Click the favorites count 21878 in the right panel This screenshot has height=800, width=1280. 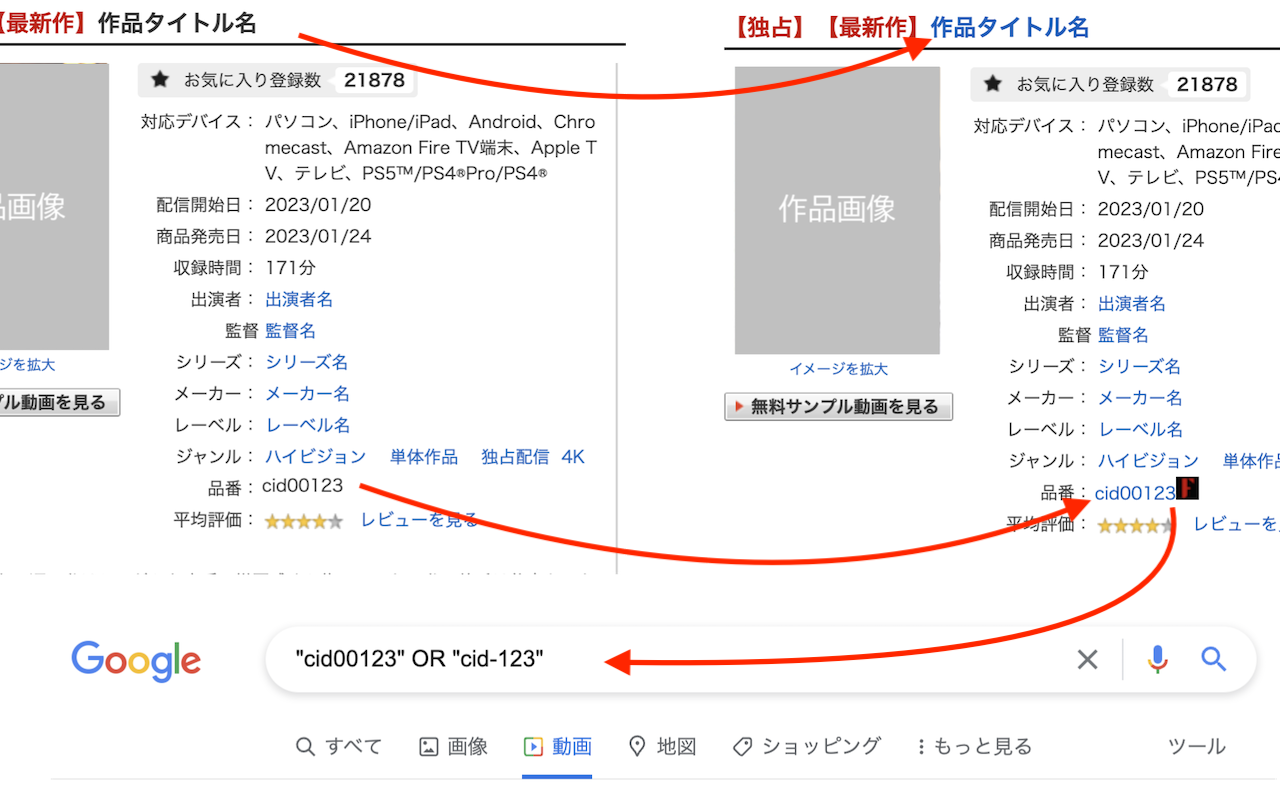coord(1207,84)
